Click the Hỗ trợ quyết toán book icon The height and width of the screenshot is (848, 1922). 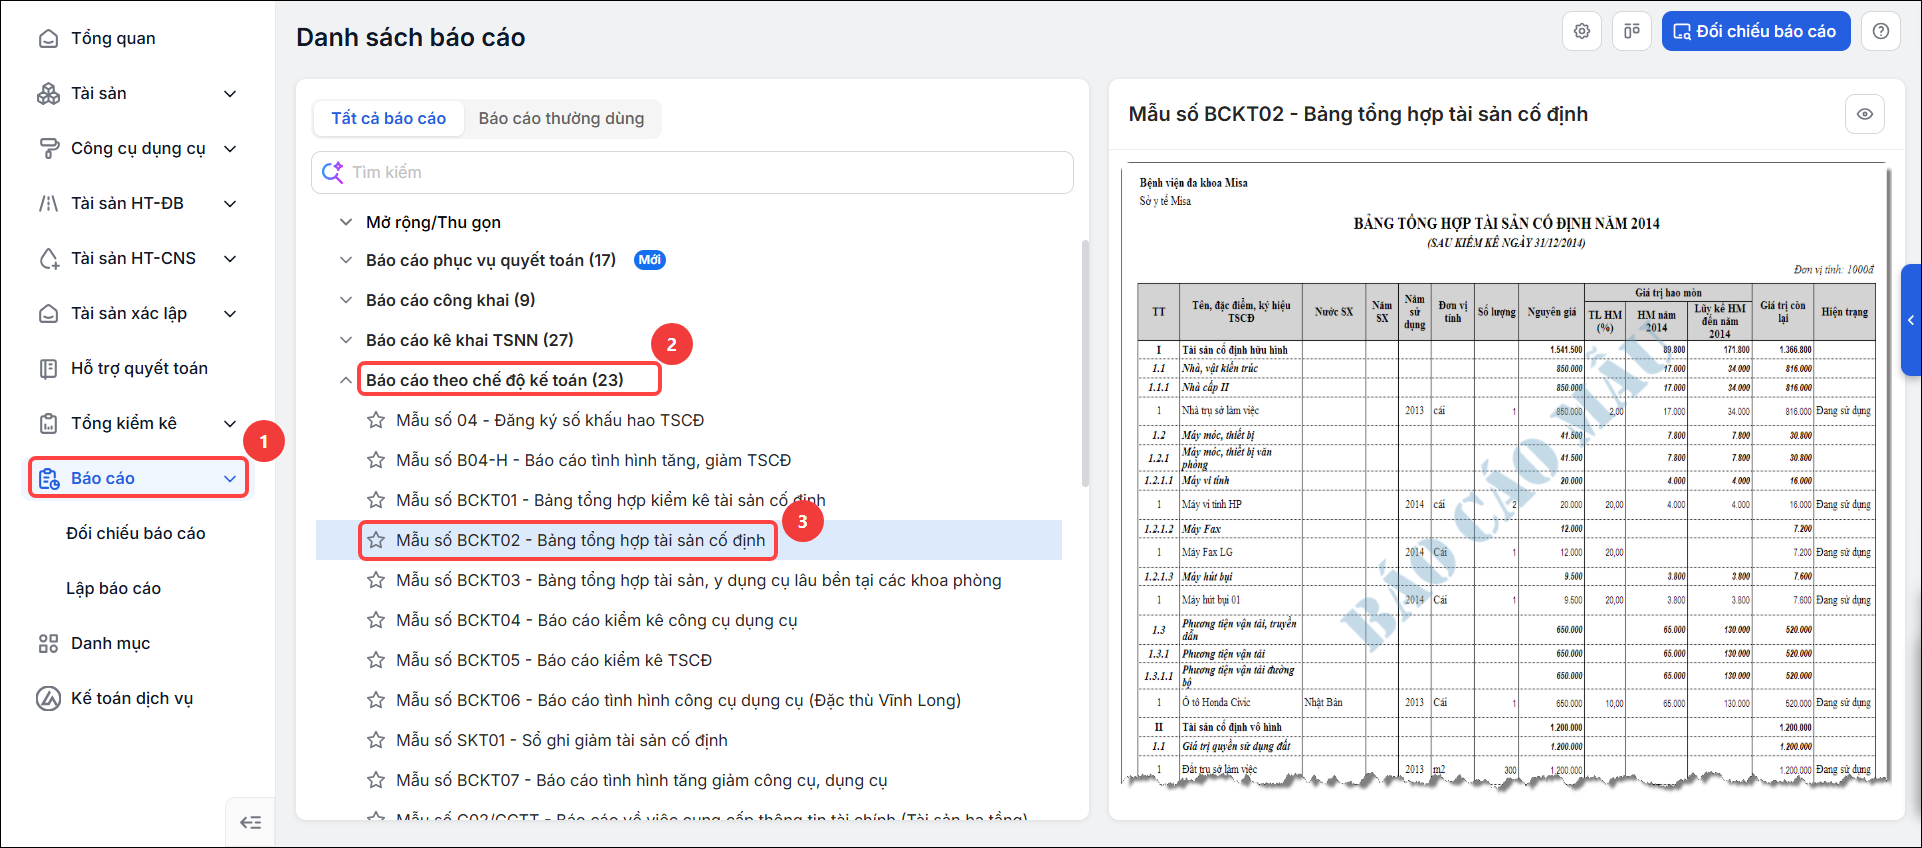click(x=48, y=368)
